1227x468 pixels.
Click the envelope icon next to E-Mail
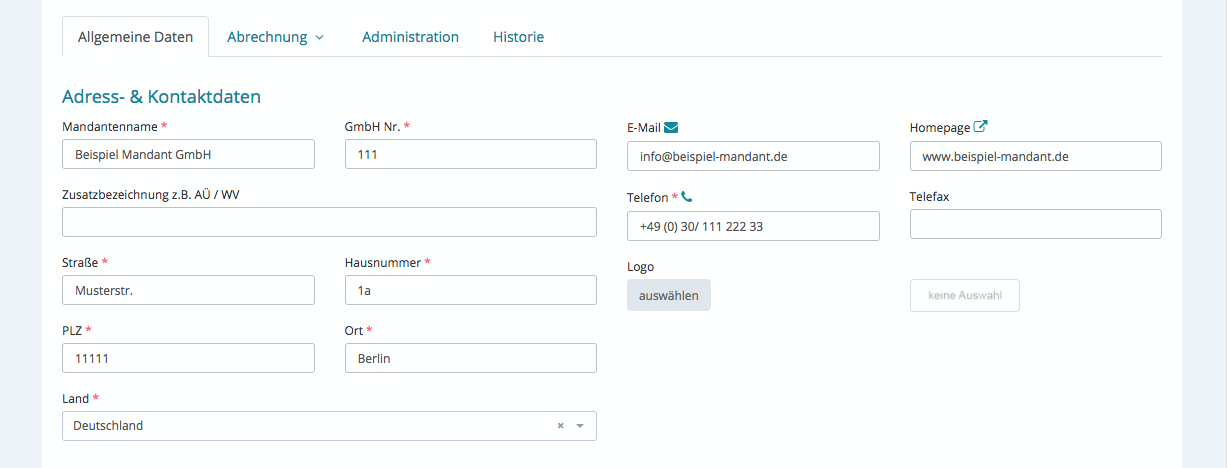(671, 127)
